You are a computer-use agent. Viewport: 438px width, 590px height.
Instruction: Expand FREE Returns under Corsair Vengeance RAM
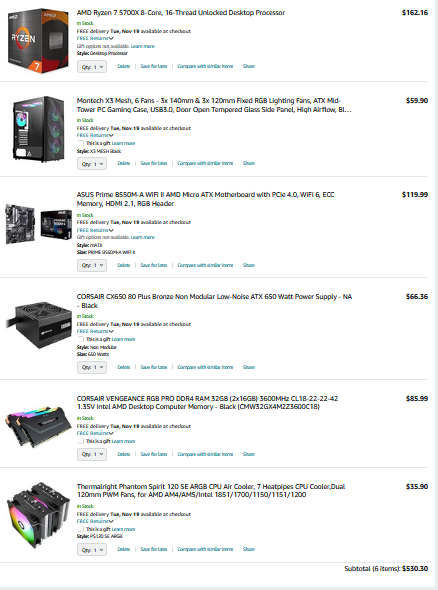95,433
